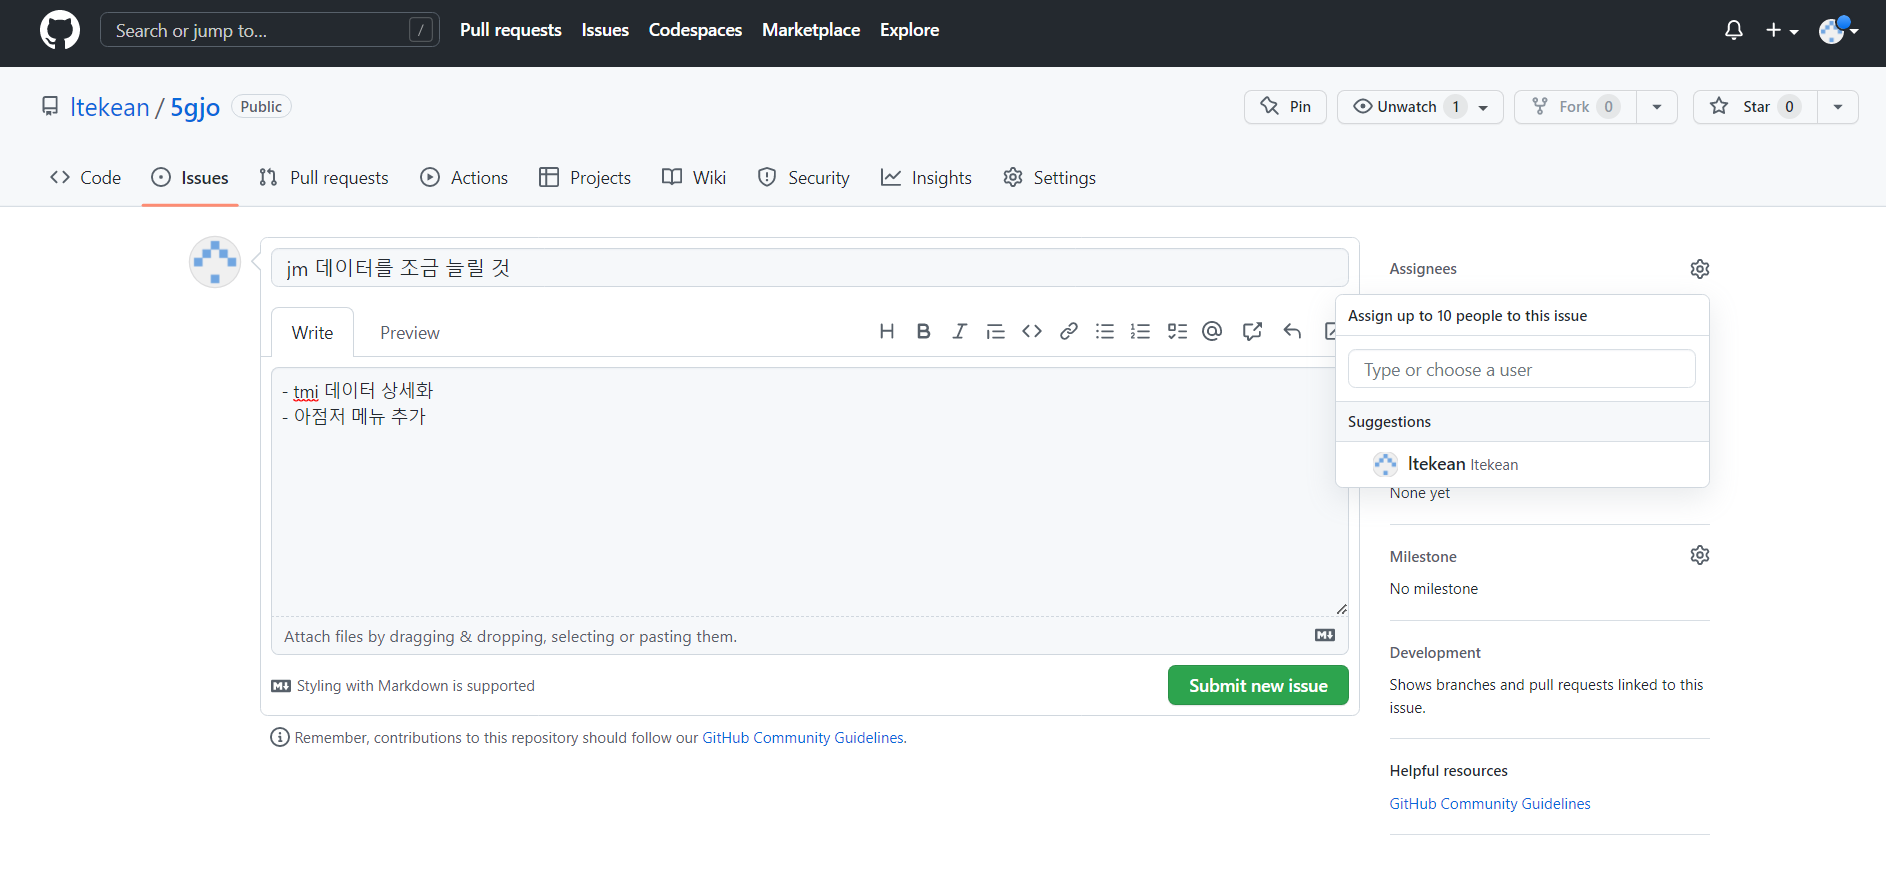
Task: Click the Fork button
Action: click(x=1575, y=107)
